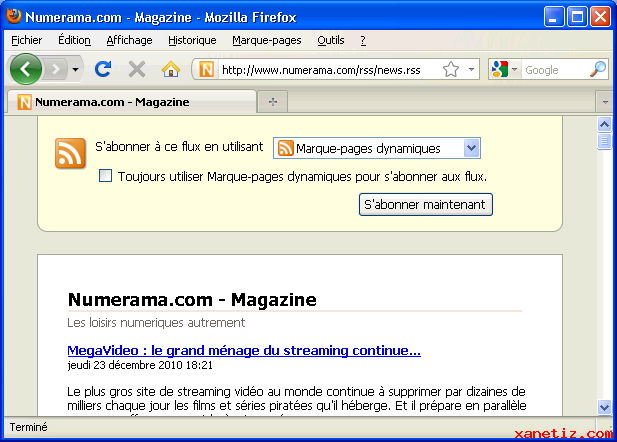Open the search engine selector dropdown arrow
Viewport: 617px width, 442px height.
(x=514, y=70)
